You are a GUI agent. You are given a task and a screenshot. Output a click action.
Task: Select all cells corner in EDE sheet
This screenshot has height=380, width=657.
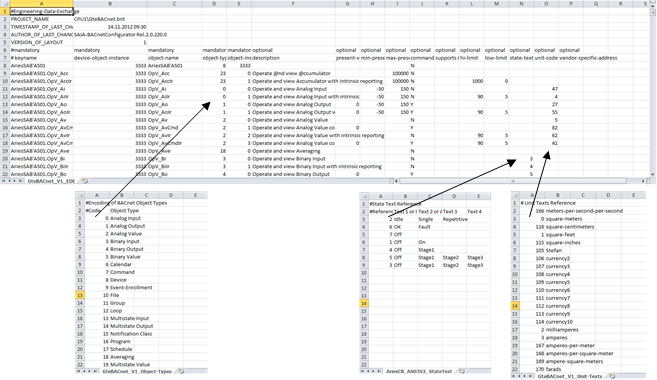[x=5, y=3]
